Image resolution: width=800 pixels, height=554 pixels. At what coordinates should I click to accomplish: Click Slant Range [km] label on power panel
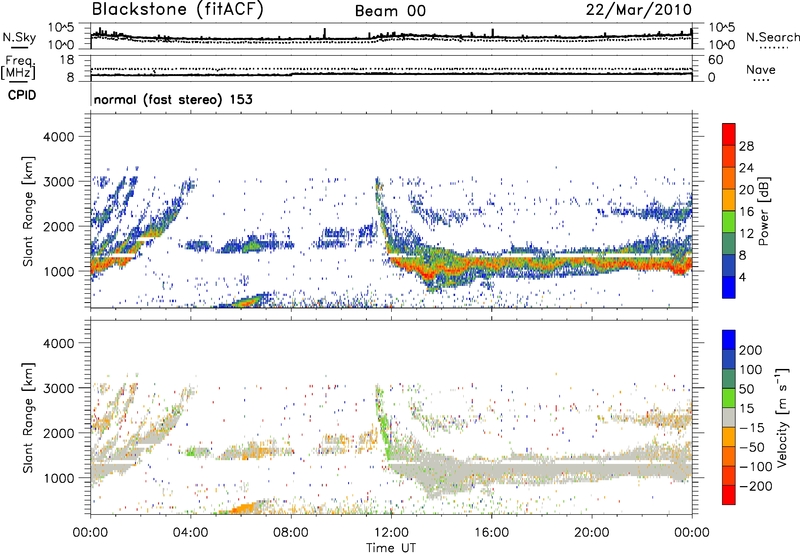[x=28, y=211]
